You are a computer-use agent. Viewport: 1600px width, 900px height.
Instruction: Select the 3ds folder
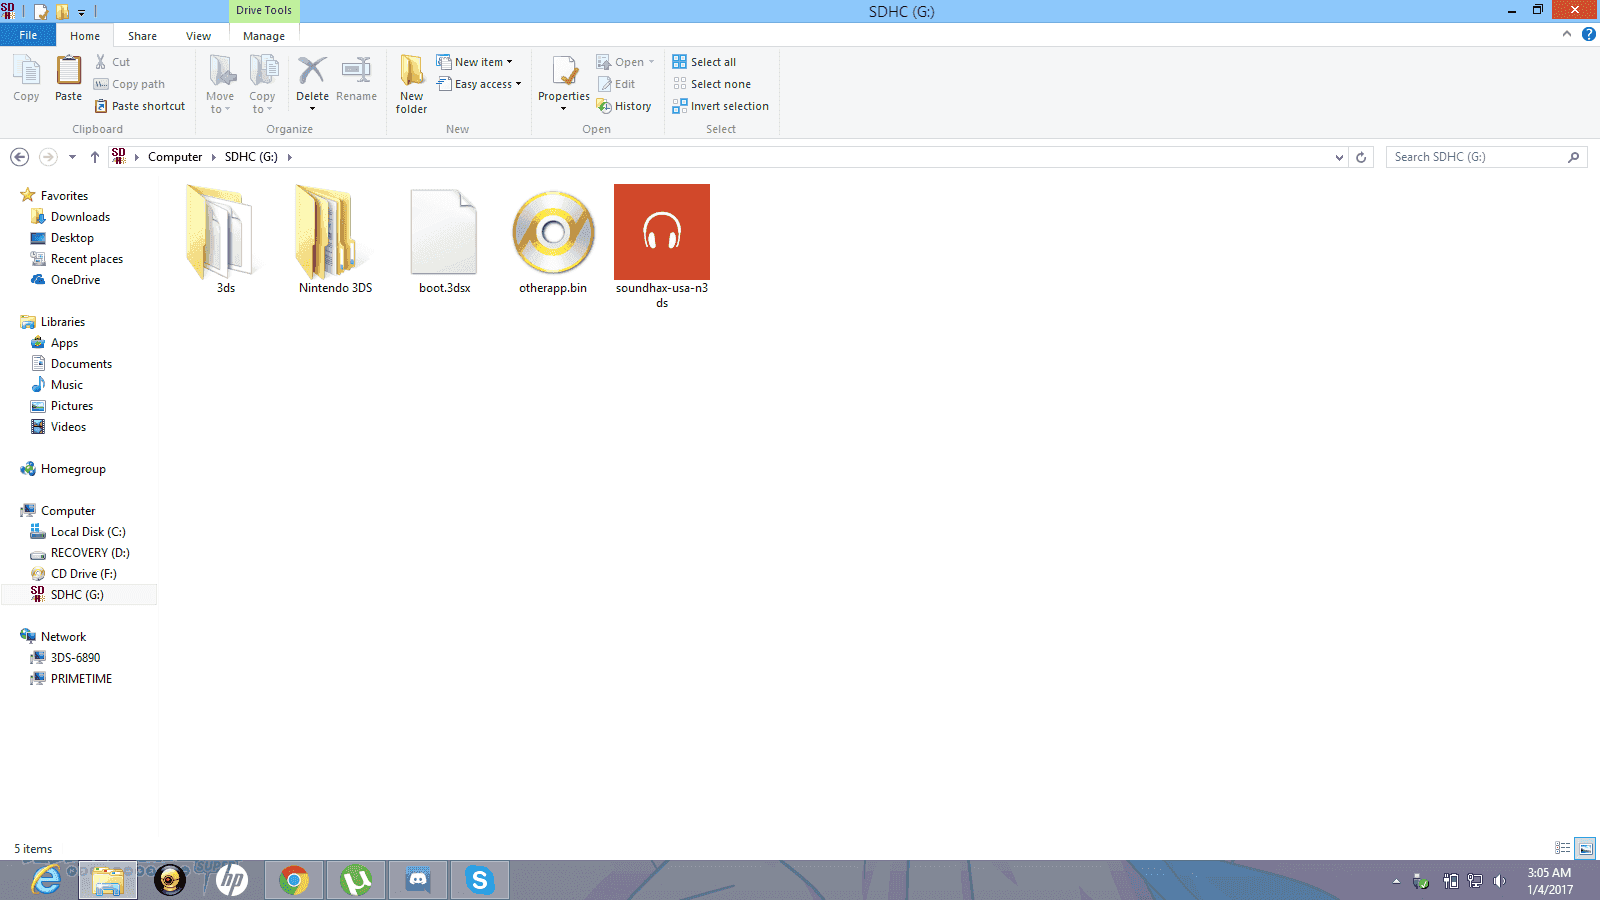[x=226, y=239]
